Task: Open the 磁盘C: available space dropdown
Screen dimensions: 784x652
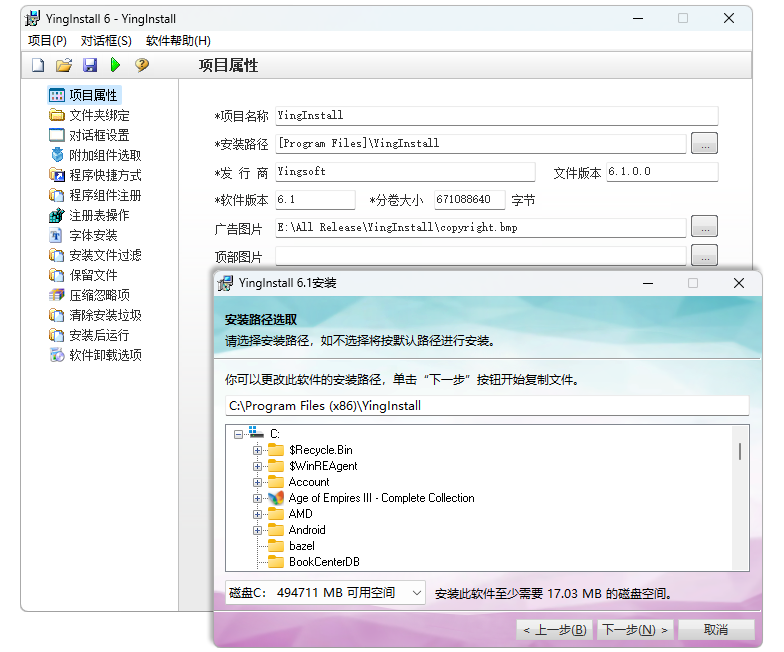Action: coord(325,593)
